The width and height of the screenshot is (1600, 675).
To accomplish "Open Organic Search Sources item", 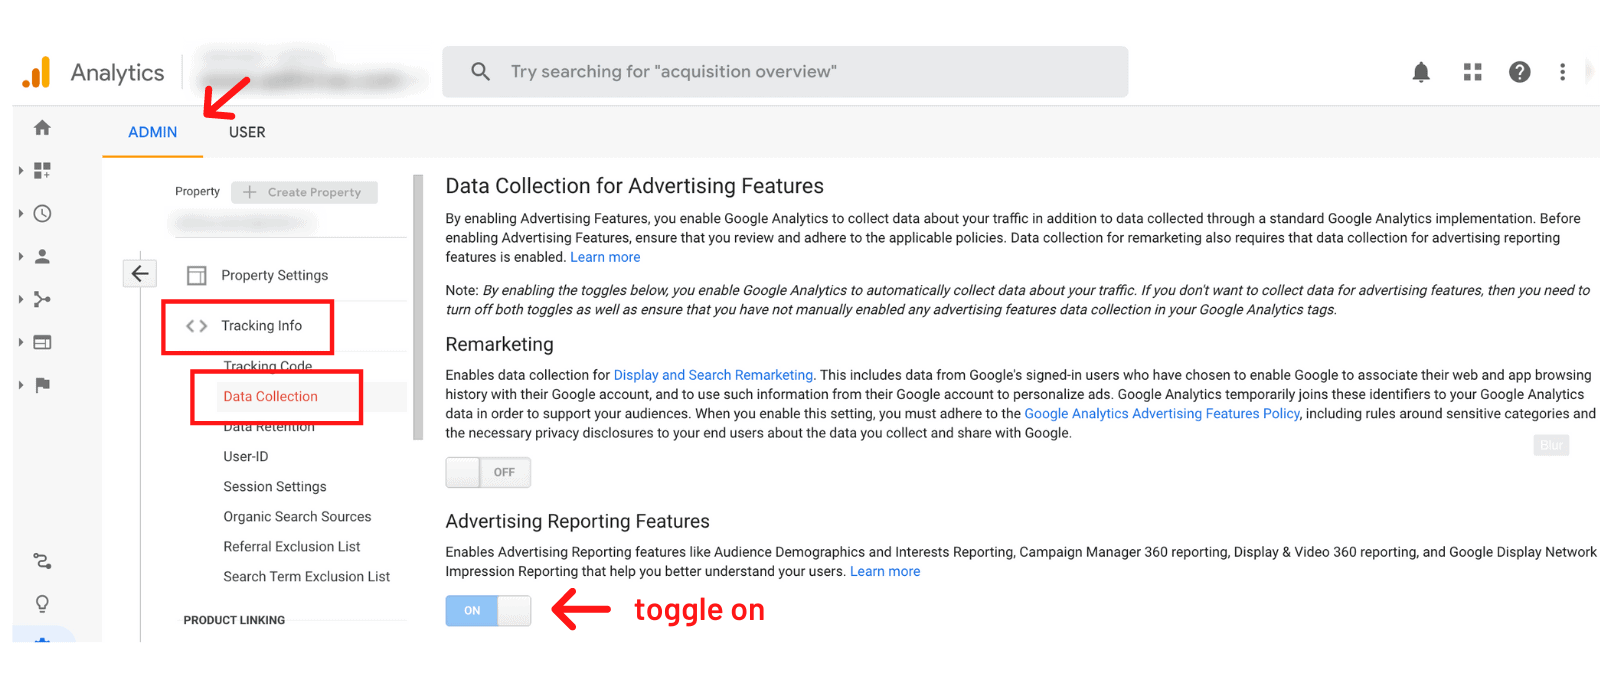I will tap(297, 516).
